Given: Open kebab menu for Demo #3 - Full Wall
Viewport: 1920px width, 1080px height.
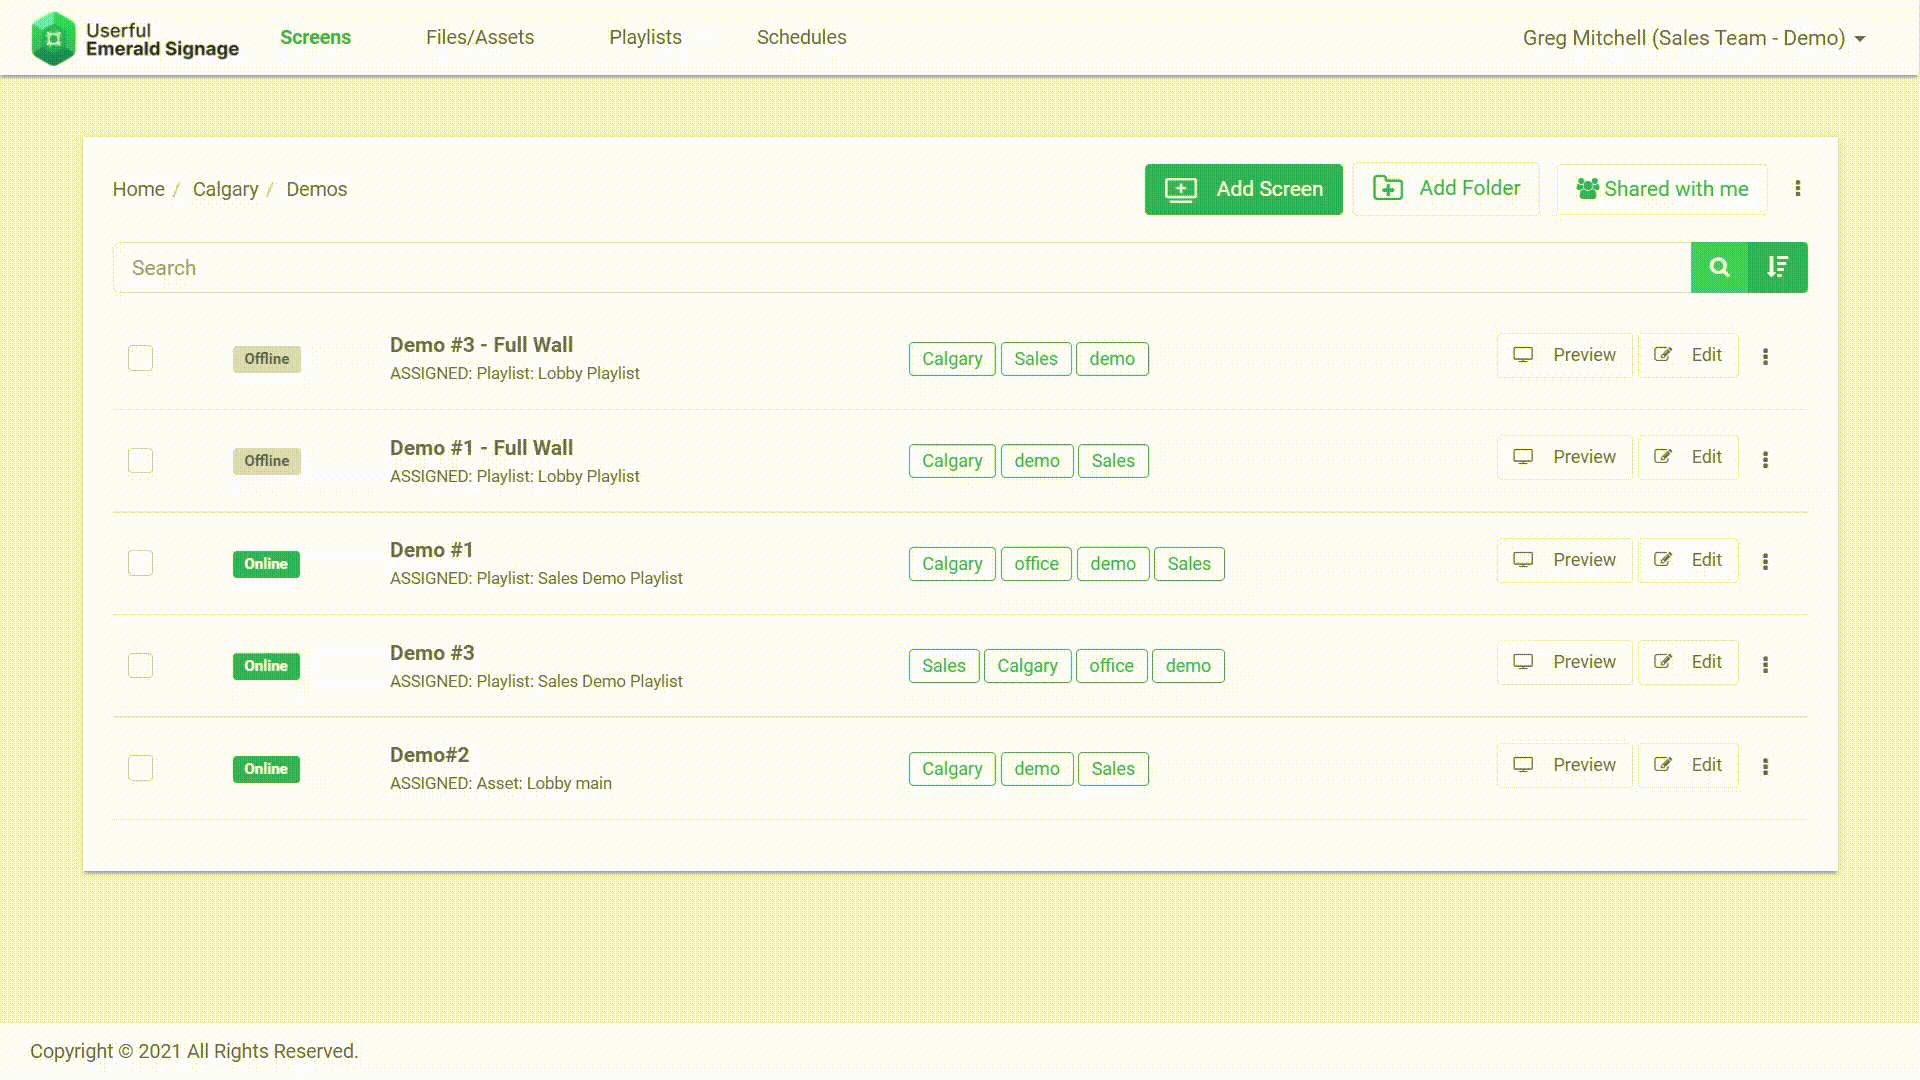Looking at the screenshot, I should point(1765,357).
